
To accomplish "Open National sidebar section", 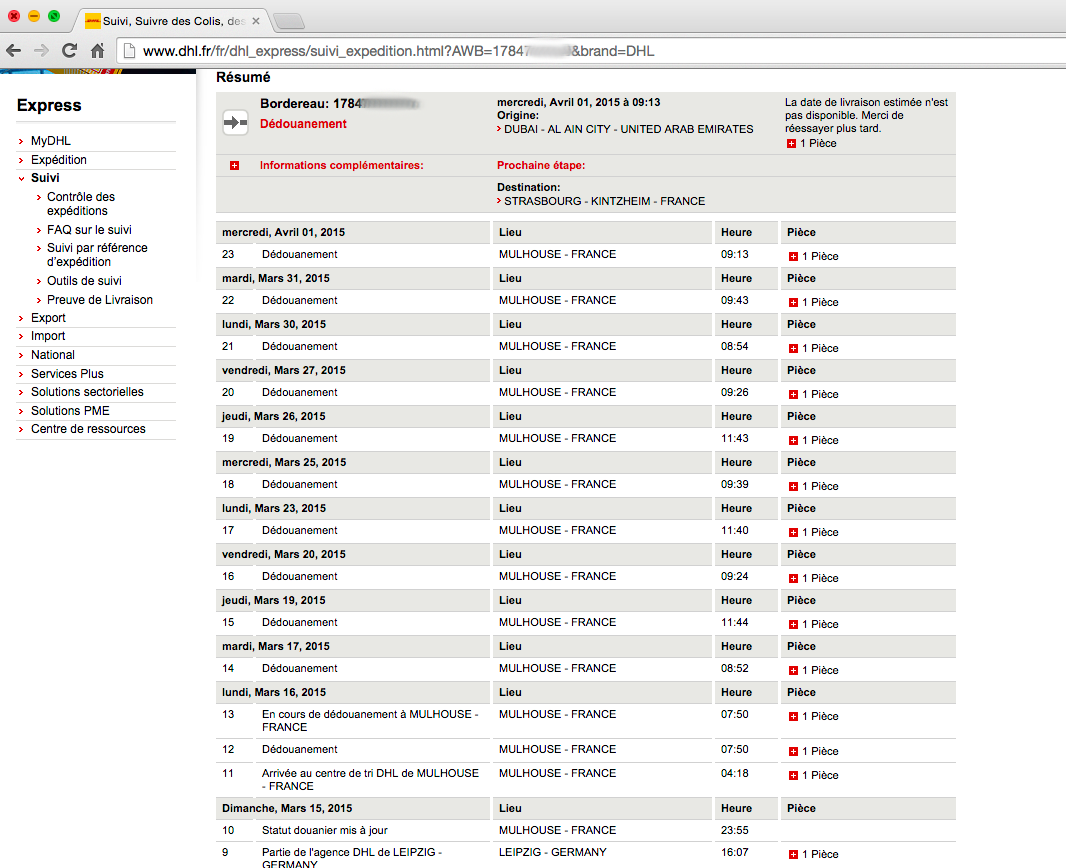I will click(52, 355).
